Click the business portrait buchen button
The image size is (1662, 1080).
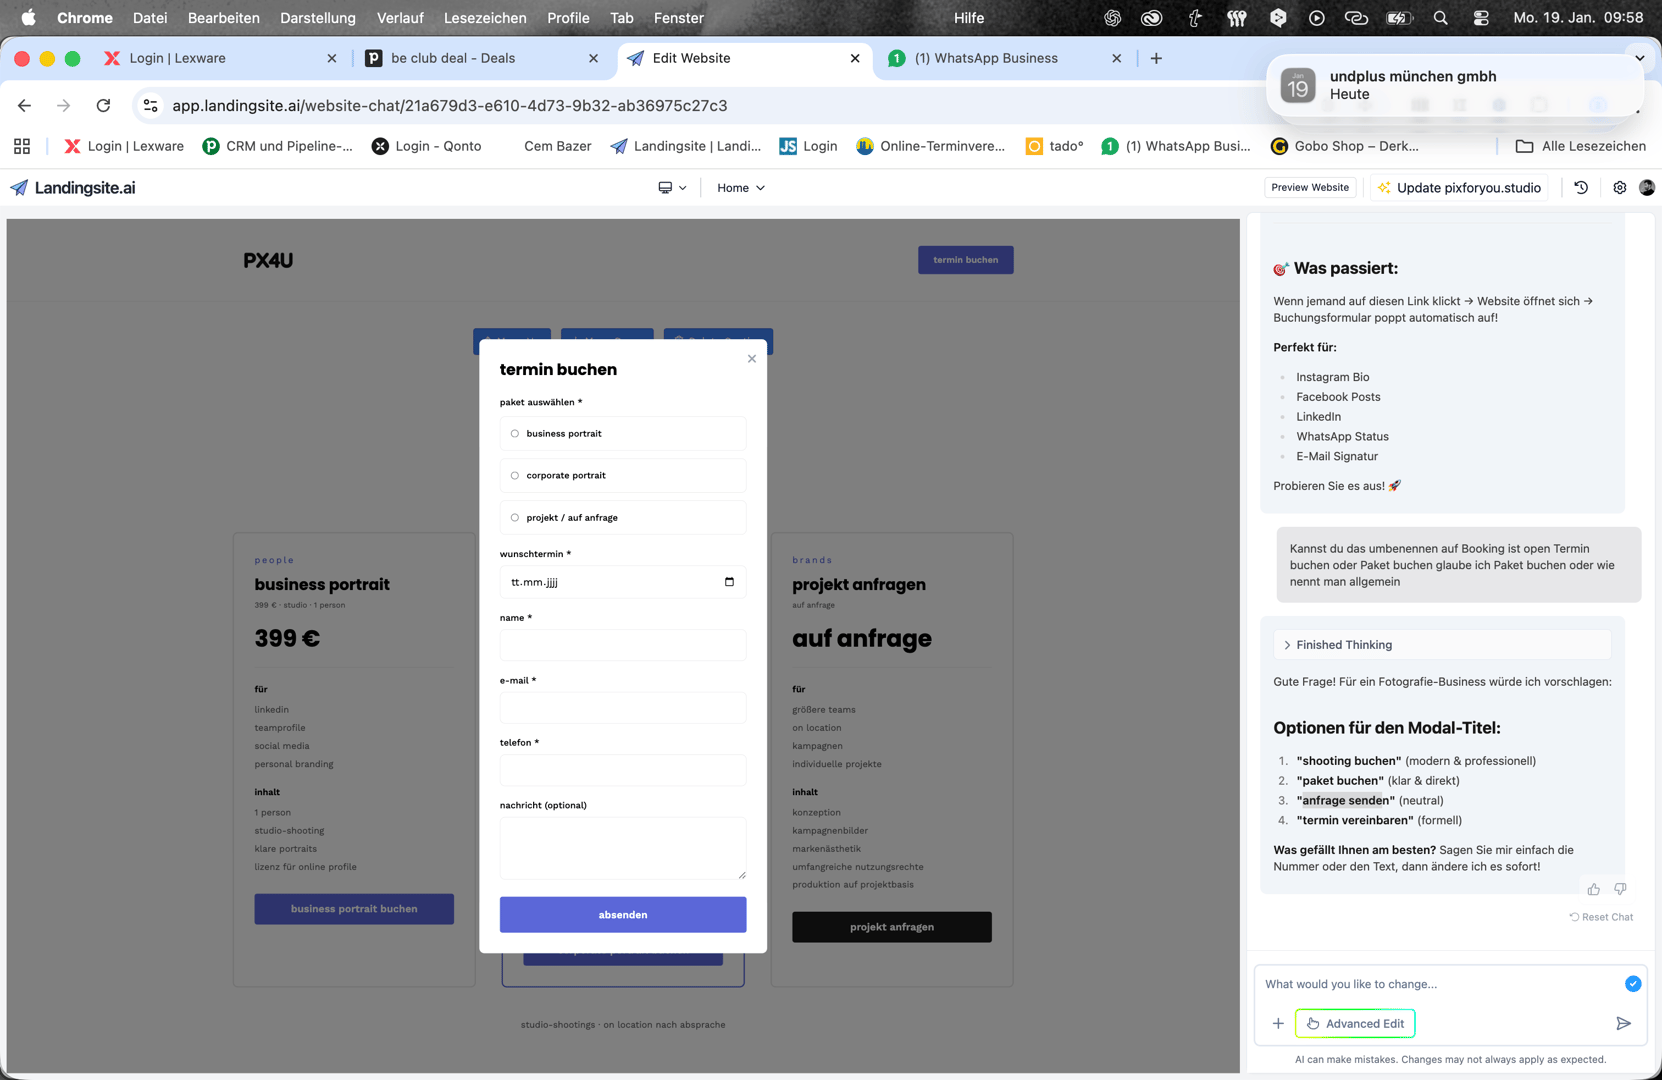coord(354,909)
